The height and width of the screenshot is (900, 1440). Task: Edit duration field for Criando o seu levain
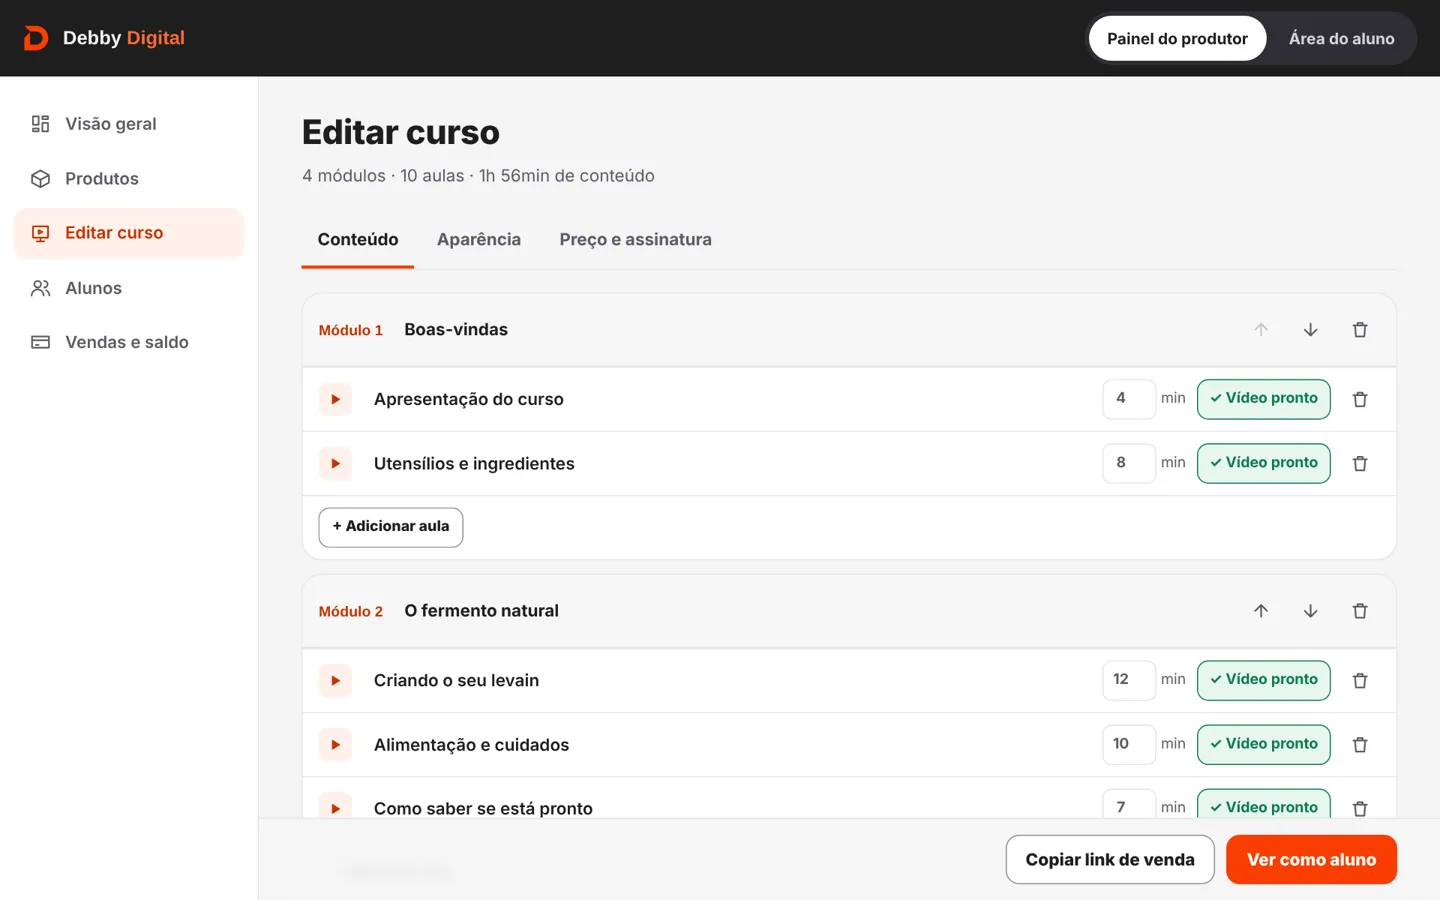click(x=1129, y=680)
